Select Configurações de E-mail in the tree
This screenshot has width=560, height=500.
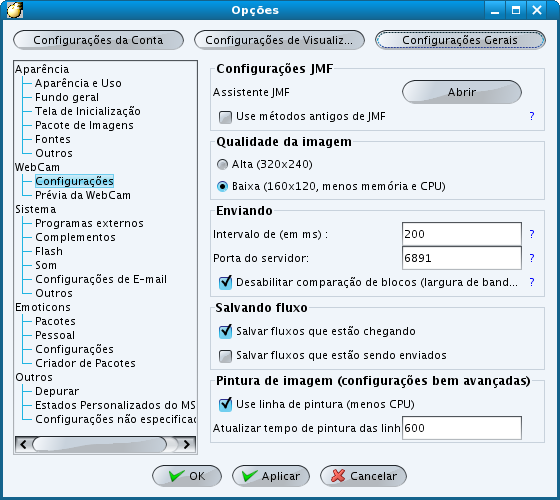click(101, 279)
